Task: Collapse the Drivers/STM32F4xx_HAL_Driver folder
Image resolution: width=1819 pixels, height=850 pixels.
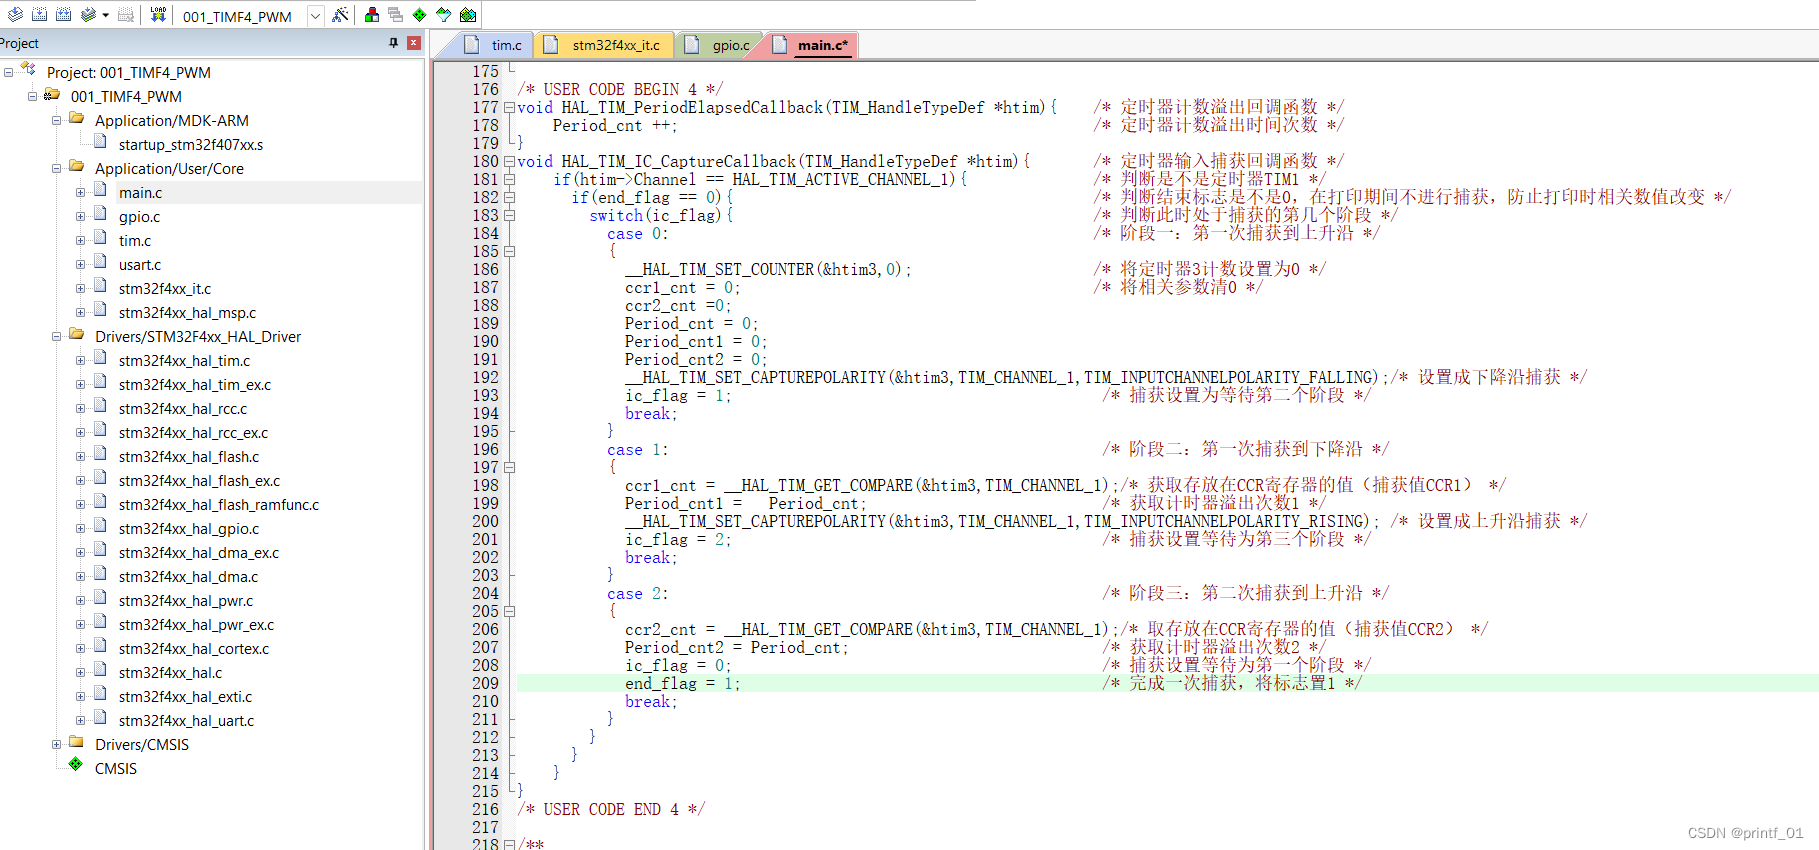Action: point(57,336)
